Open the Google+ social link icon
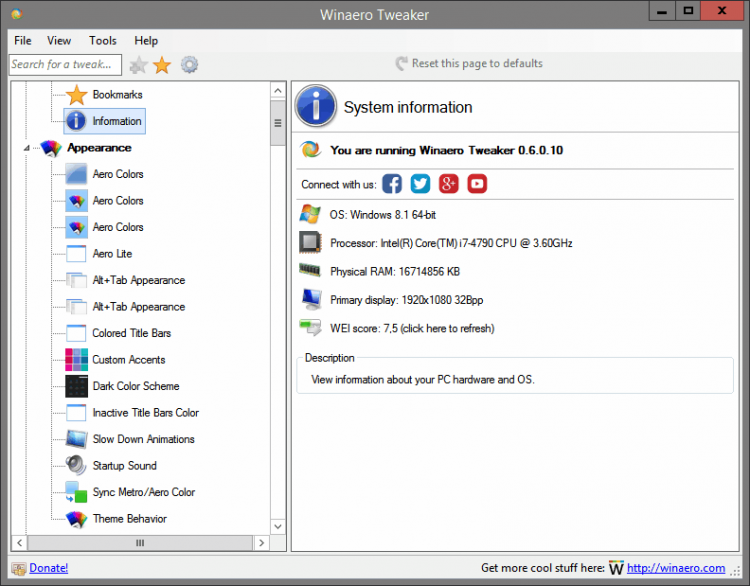Viewport: 750px width, 586px height. 449,184
